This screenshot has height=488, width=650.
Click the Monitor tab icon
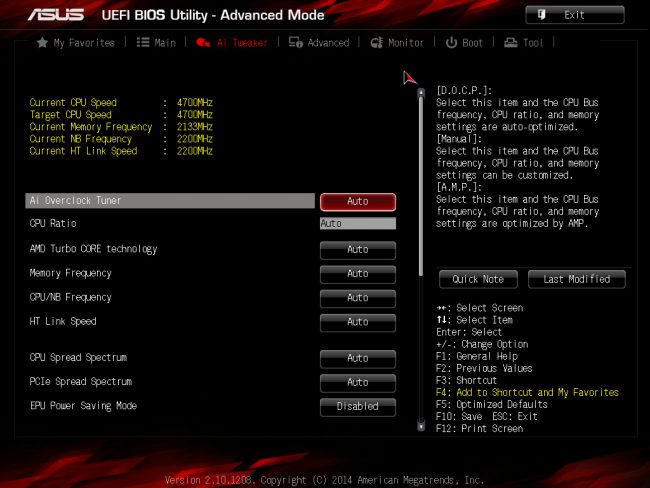coord(376,43)
